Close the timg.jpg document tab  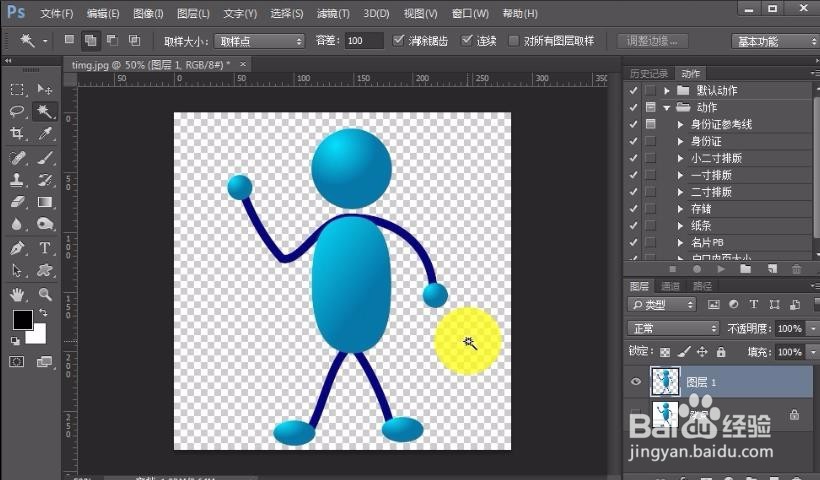(243, 64)
